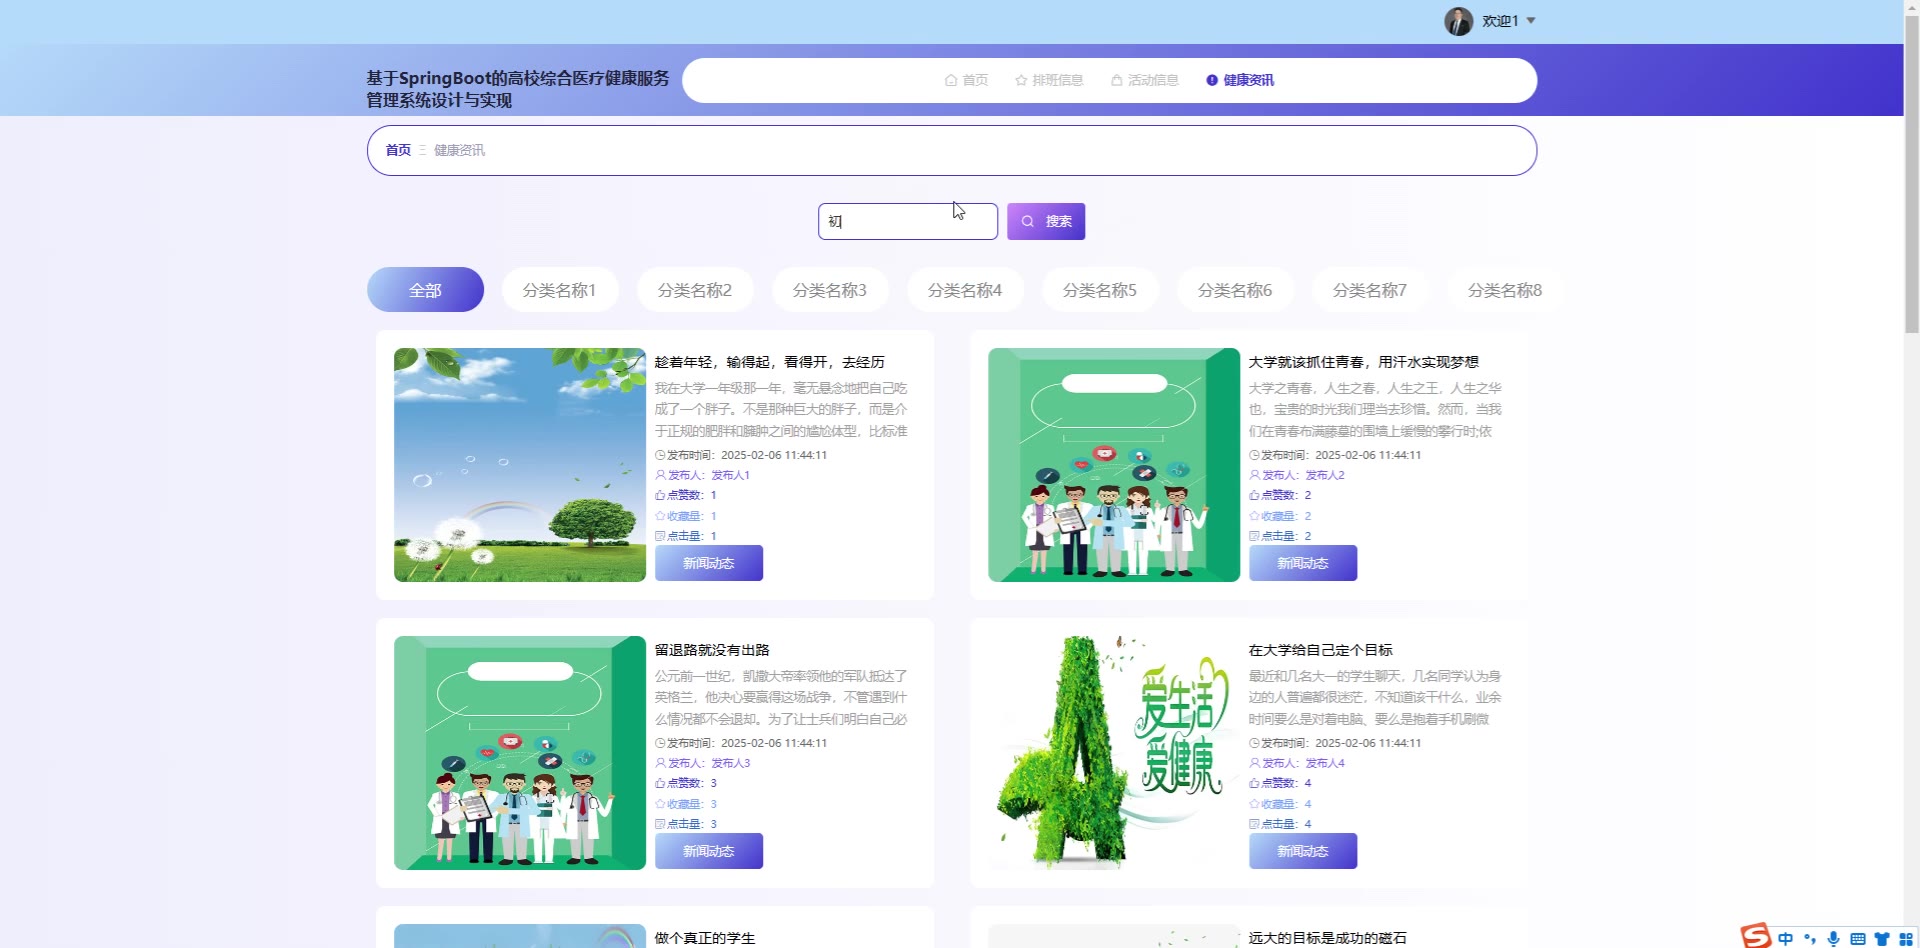Click the click-count icon on 趁着年轻 card
The image size is (1920, 948).
(660, 536)
